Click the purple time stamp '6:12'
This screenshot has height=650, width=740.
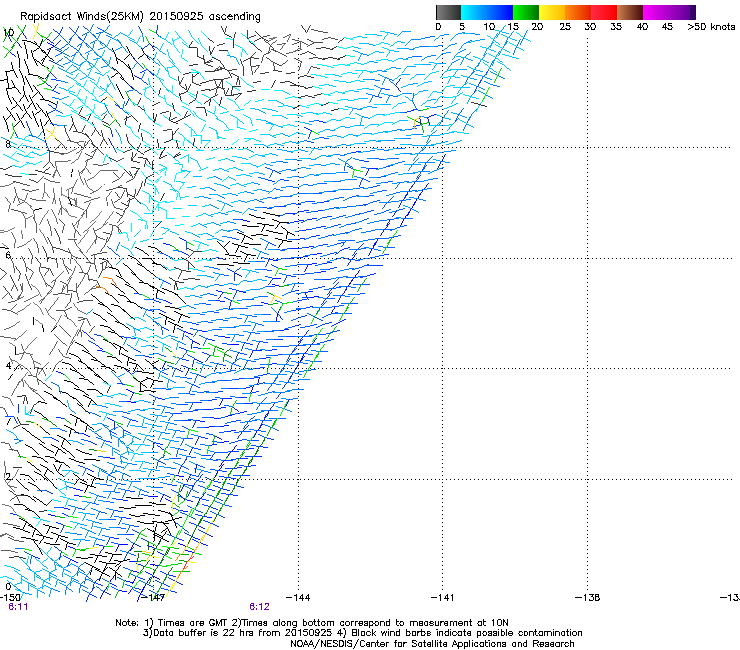pyautogui.click(x=259, y=607)
